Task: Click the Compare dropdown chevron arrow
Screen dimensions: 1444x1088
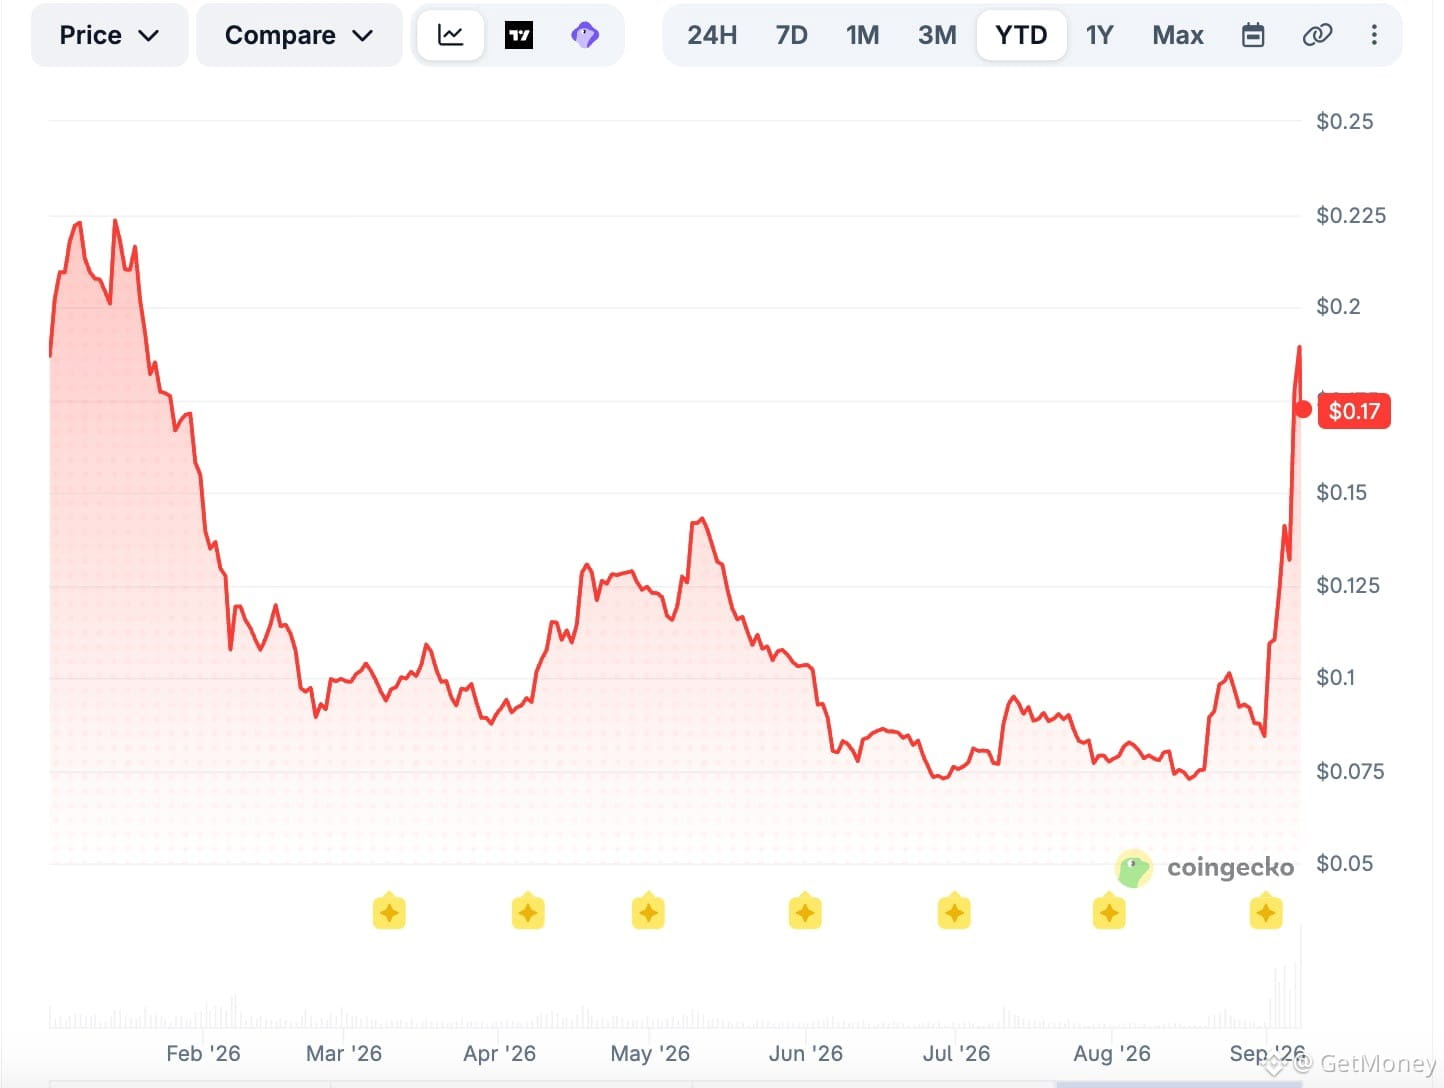Action: tap(363, 36)
